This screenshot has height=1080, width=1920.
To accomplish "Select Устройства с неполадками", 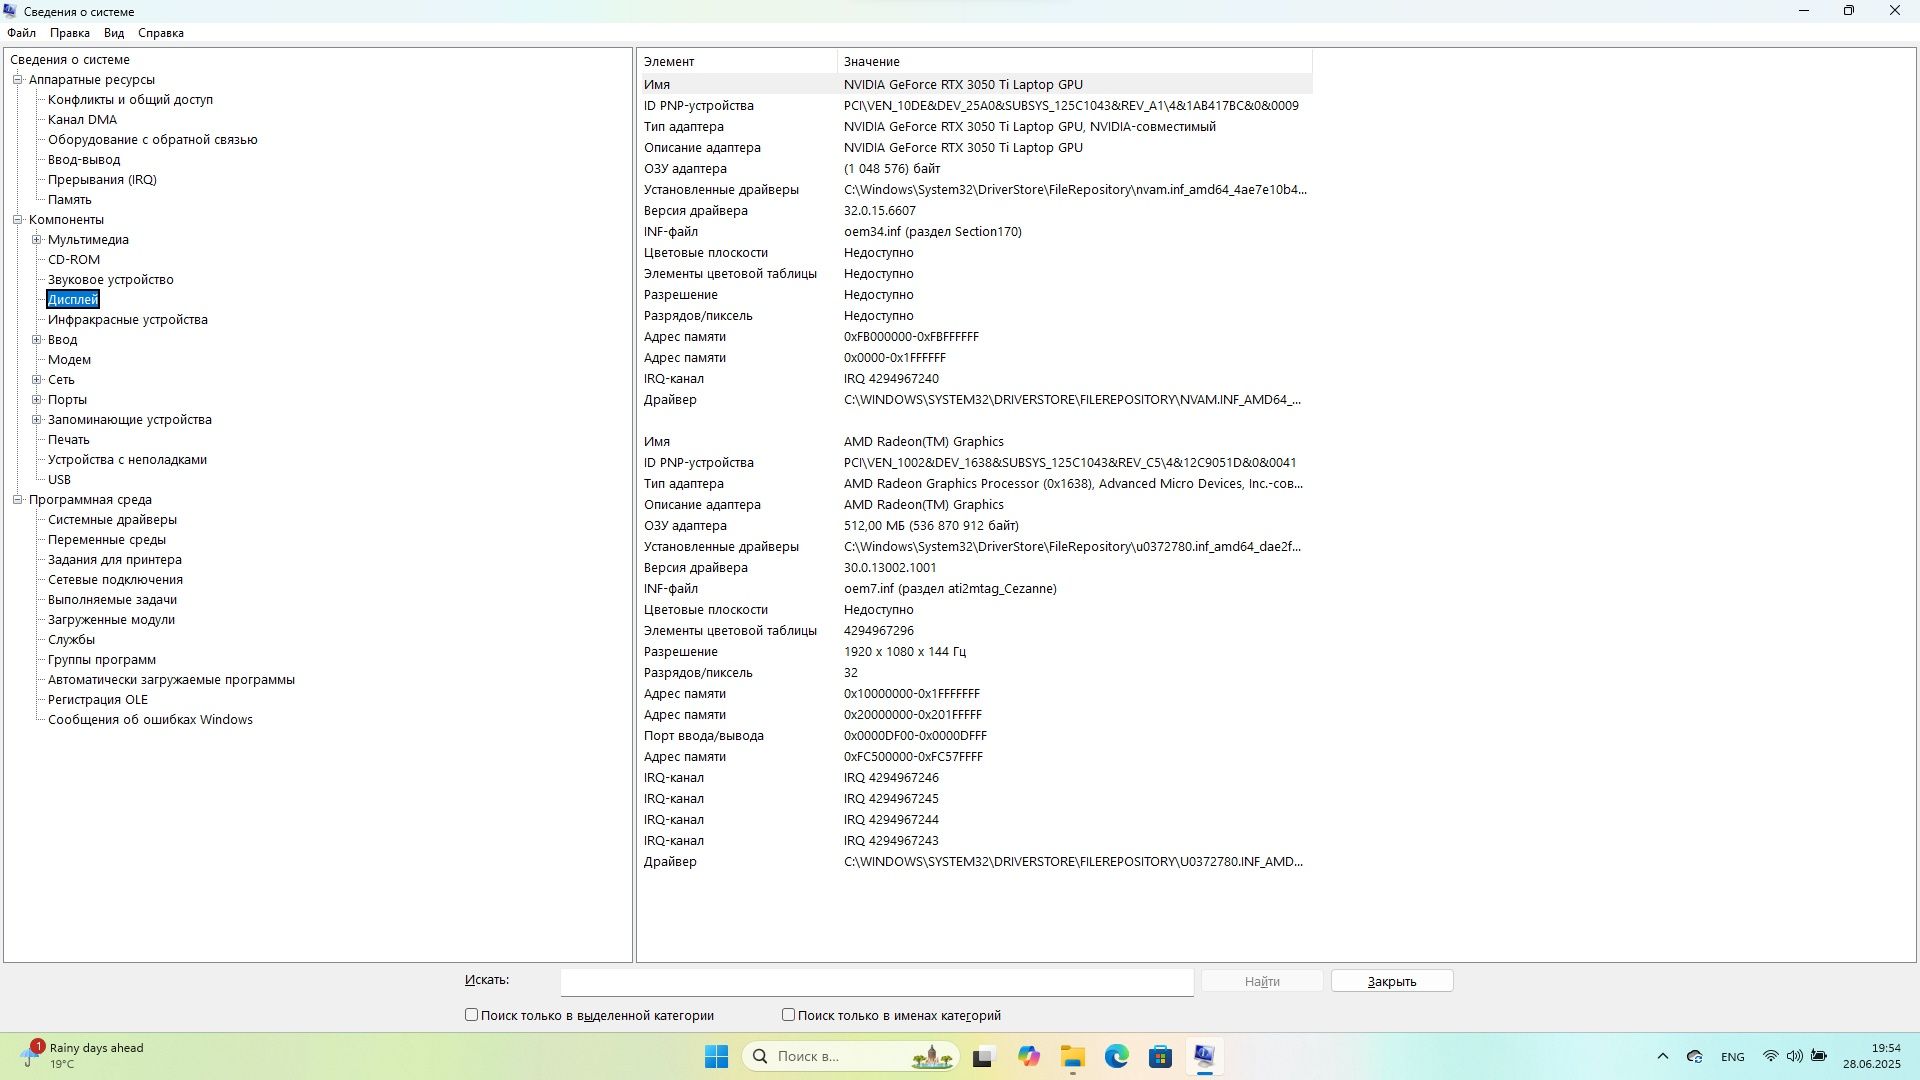I will (127, 460).
